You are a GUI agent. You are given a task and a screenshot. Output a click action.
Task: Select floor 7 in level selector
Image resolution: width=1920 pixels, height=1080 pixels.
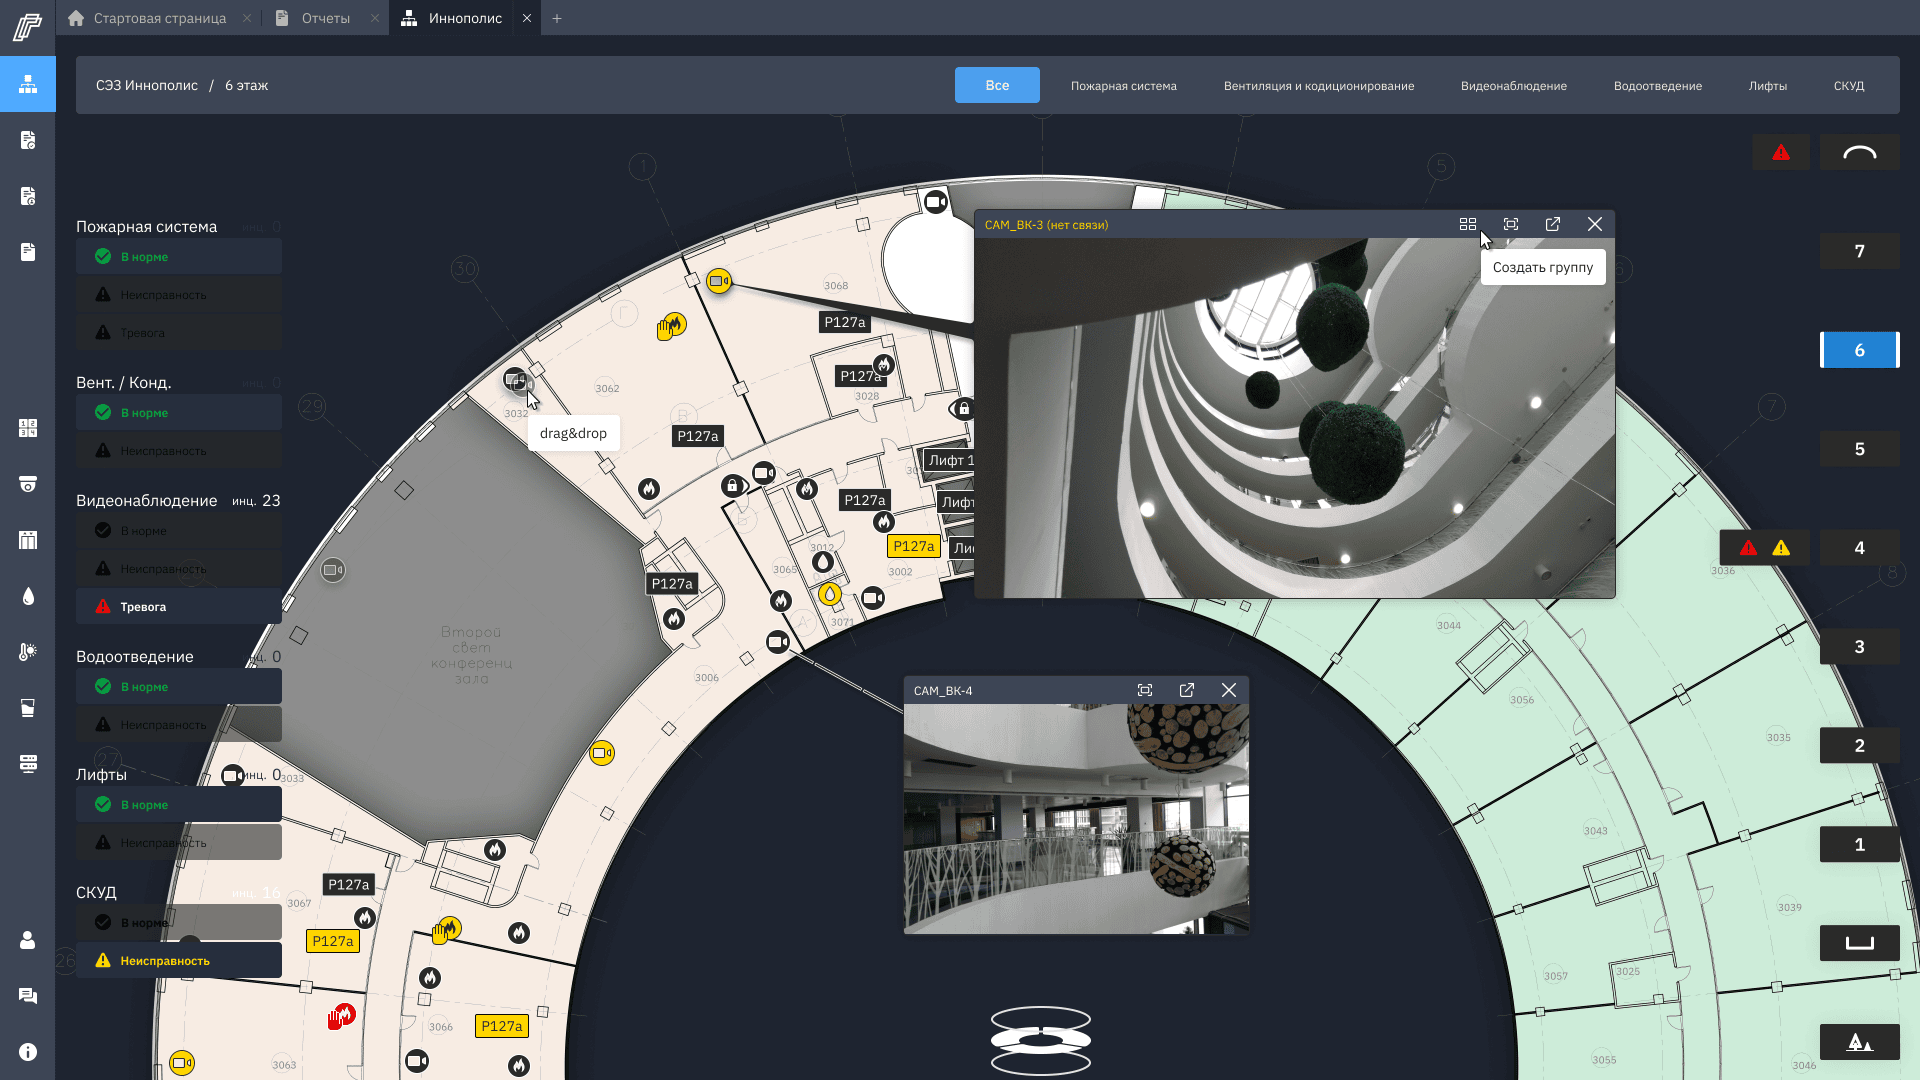(x=1859, y=252)
